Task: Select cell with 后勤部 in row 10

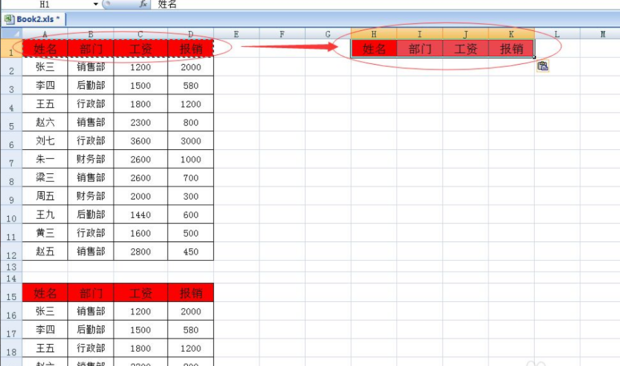Action: coord(91,215)
